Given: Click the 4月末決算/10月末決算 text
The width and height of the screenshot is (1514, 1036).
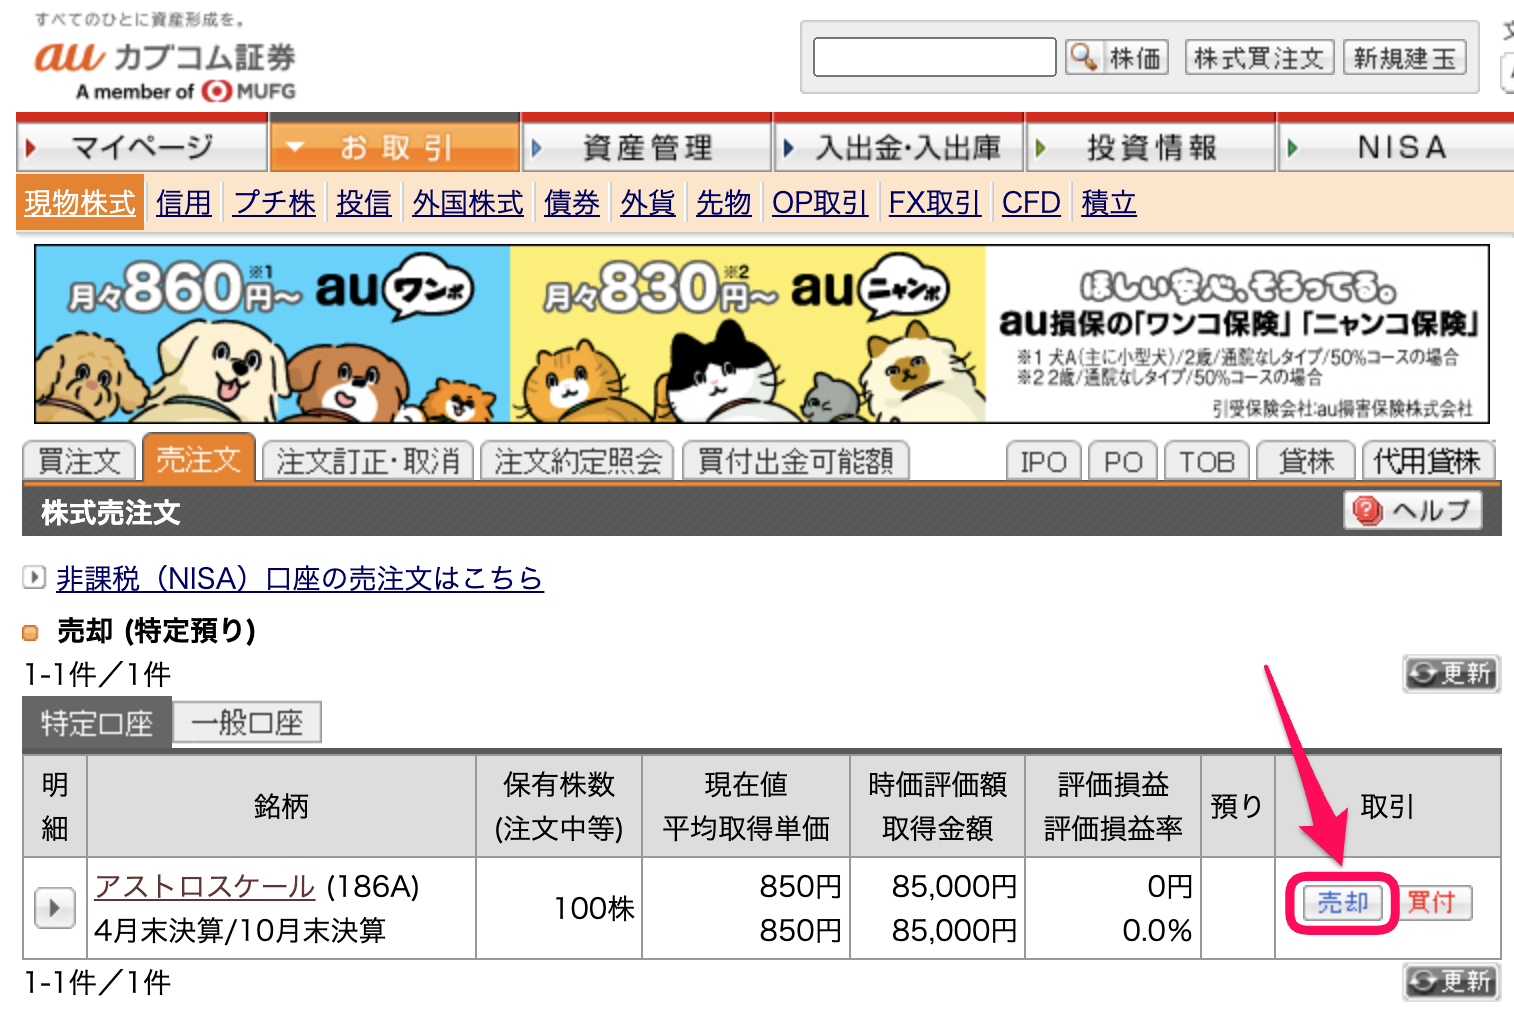Looking at the screenshot, I should click(240, 930).
